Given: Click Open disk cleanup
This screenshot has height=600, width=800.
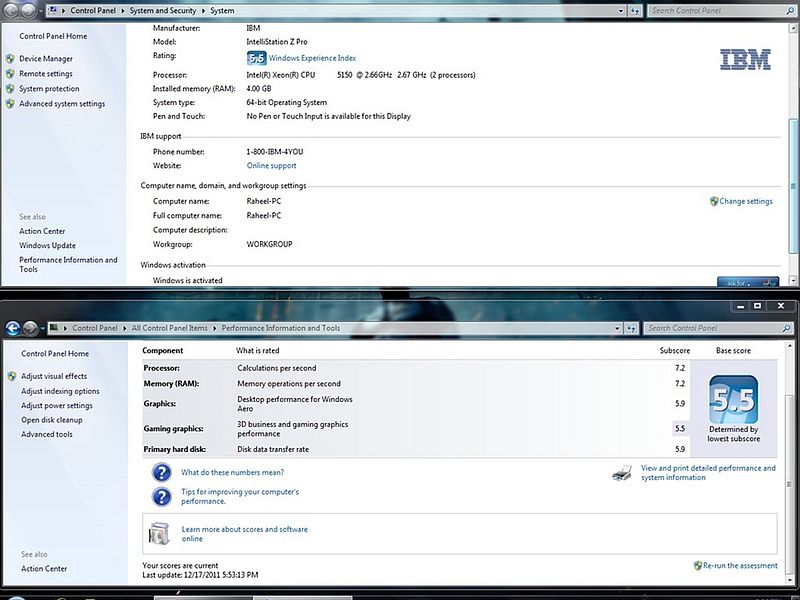Looking at the screenshot, I should click(52, 420).
